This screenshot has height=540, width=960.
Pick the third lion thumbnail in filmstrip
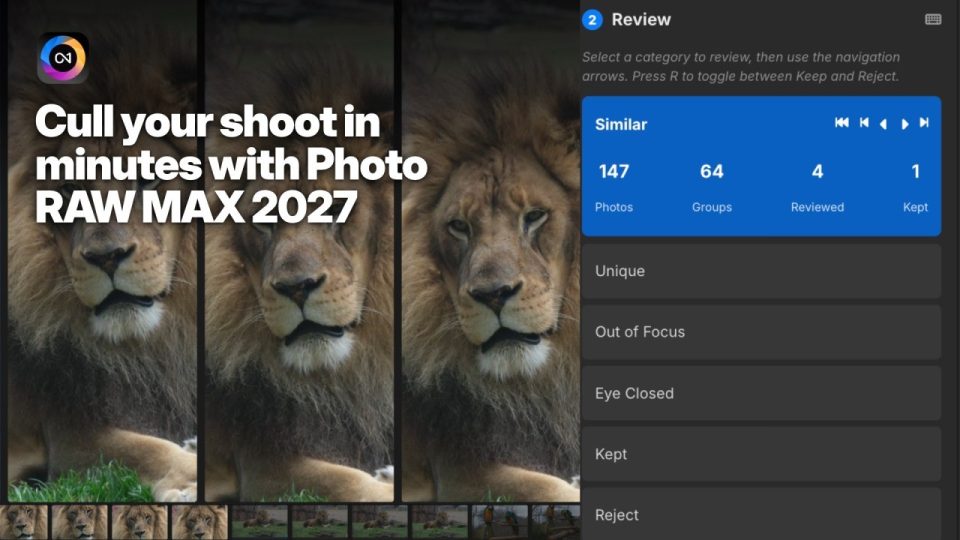click(140, 522)
